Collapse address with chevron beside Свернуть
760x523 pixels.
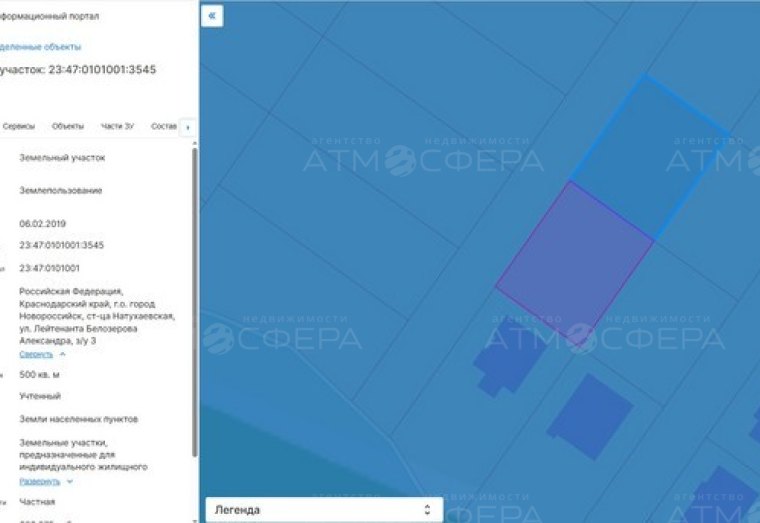click(63, 354)
